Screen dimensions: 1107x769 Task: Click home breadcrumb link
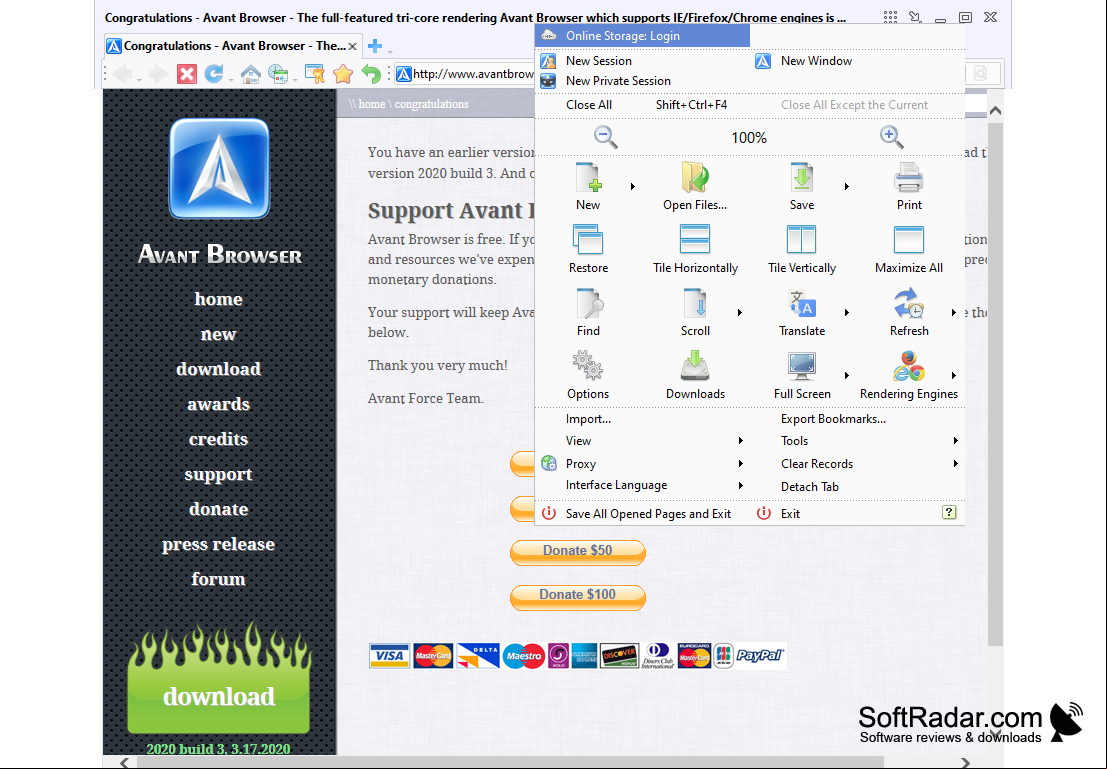tap(371, 104)
